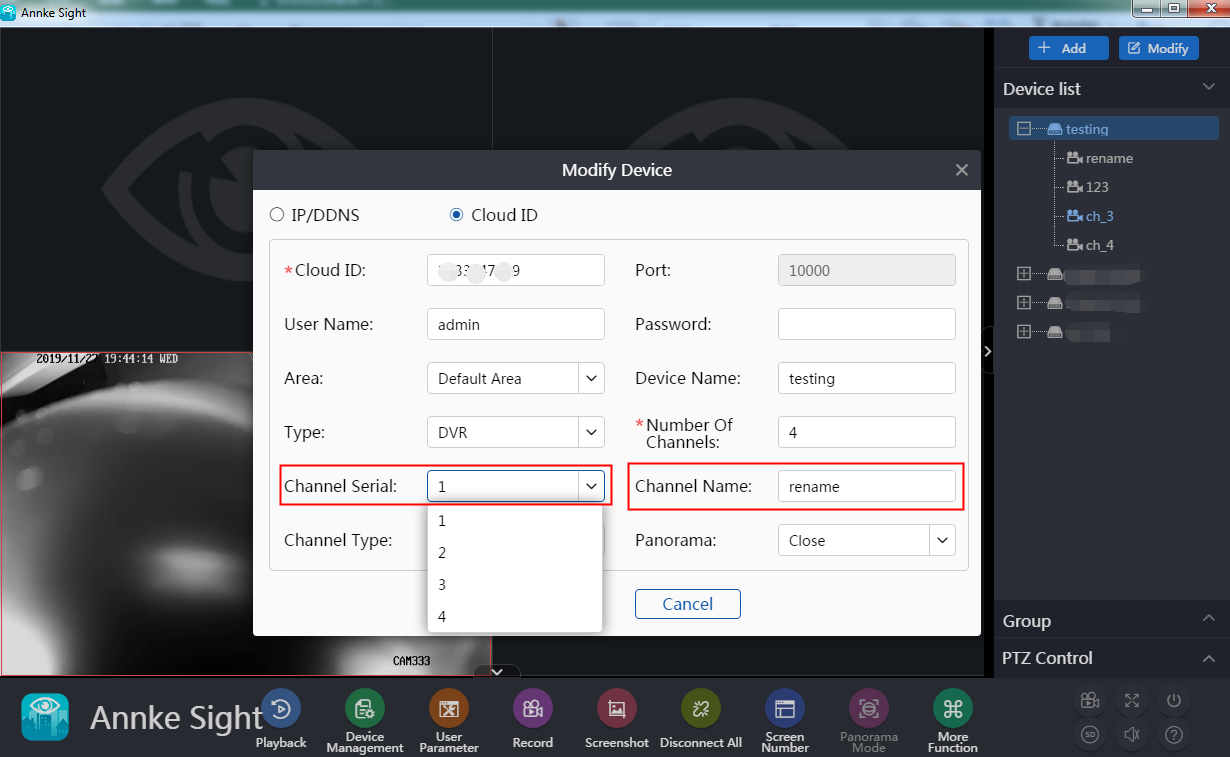Open the Playback function
The image size is (1230, 757).
tap(281, 709)
